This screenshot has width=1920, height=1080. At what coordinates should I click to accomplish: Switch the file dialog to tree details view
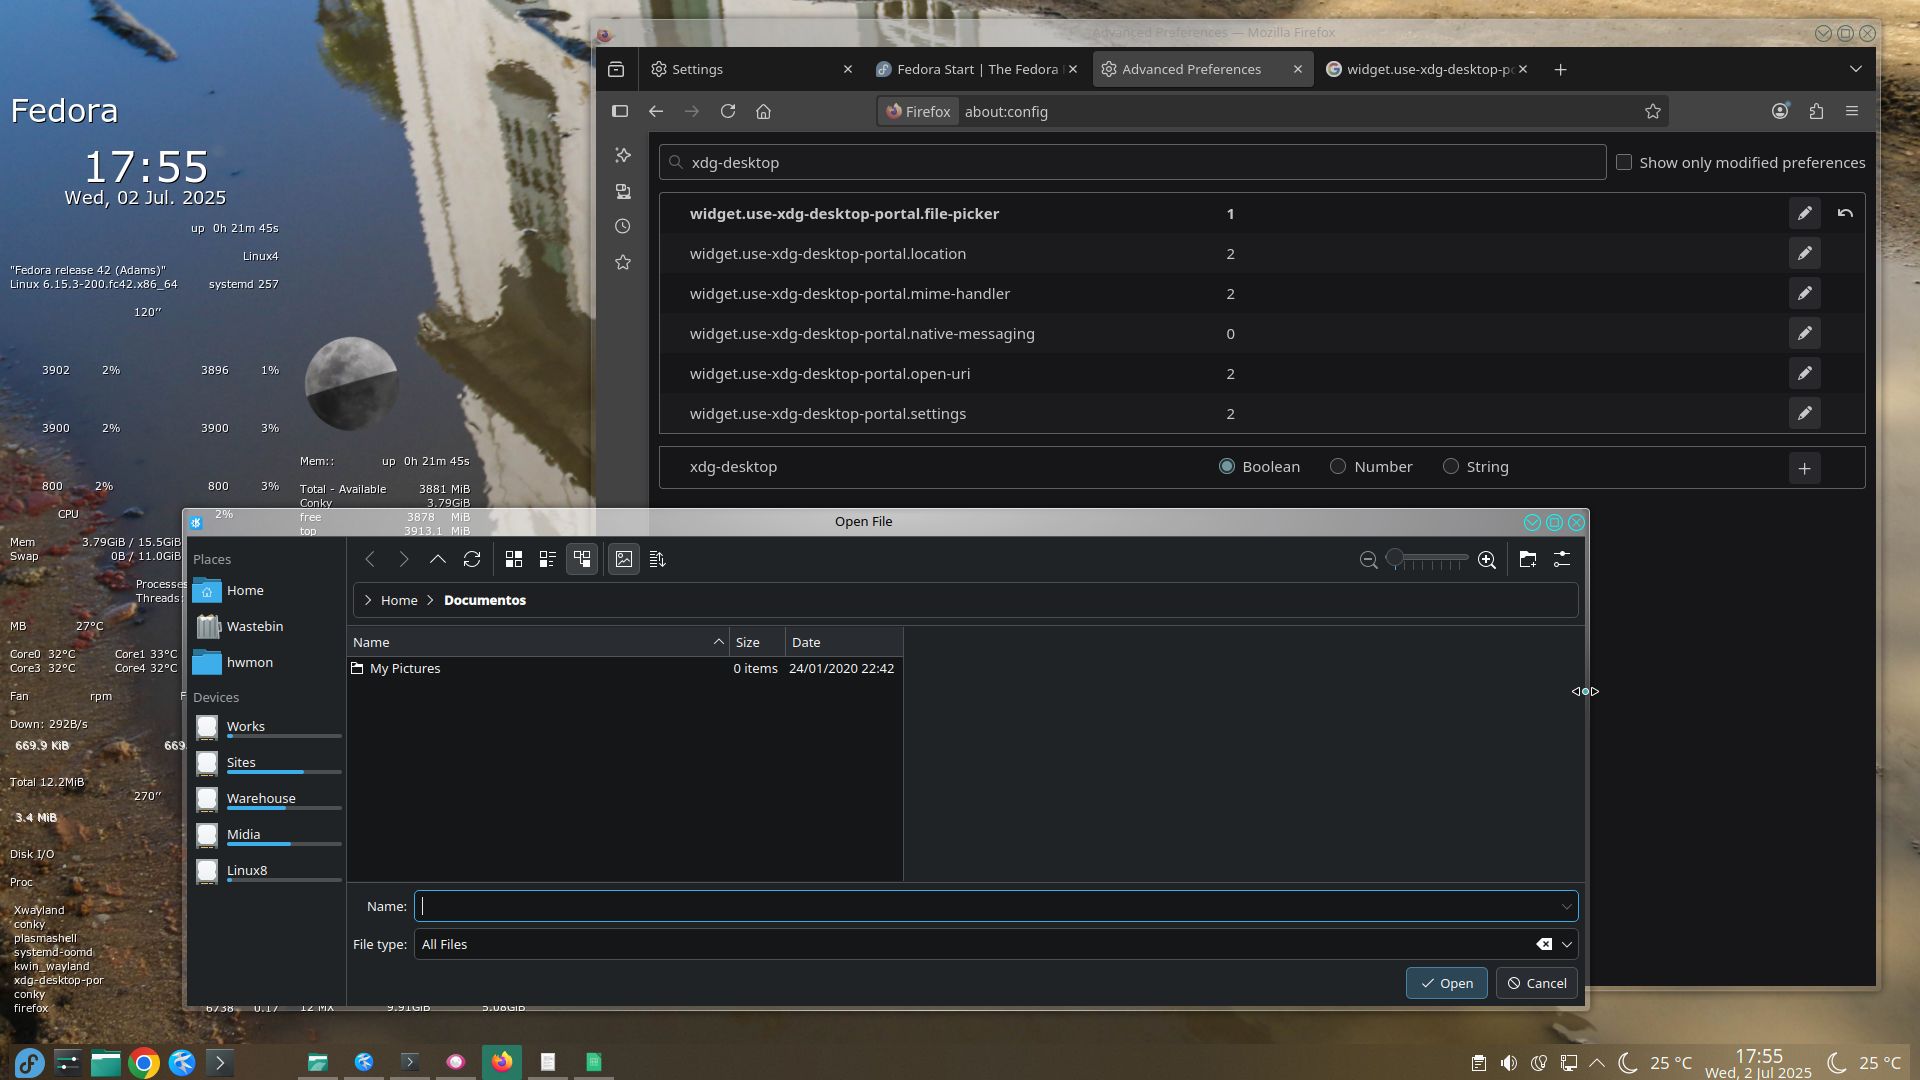(582, 559)
